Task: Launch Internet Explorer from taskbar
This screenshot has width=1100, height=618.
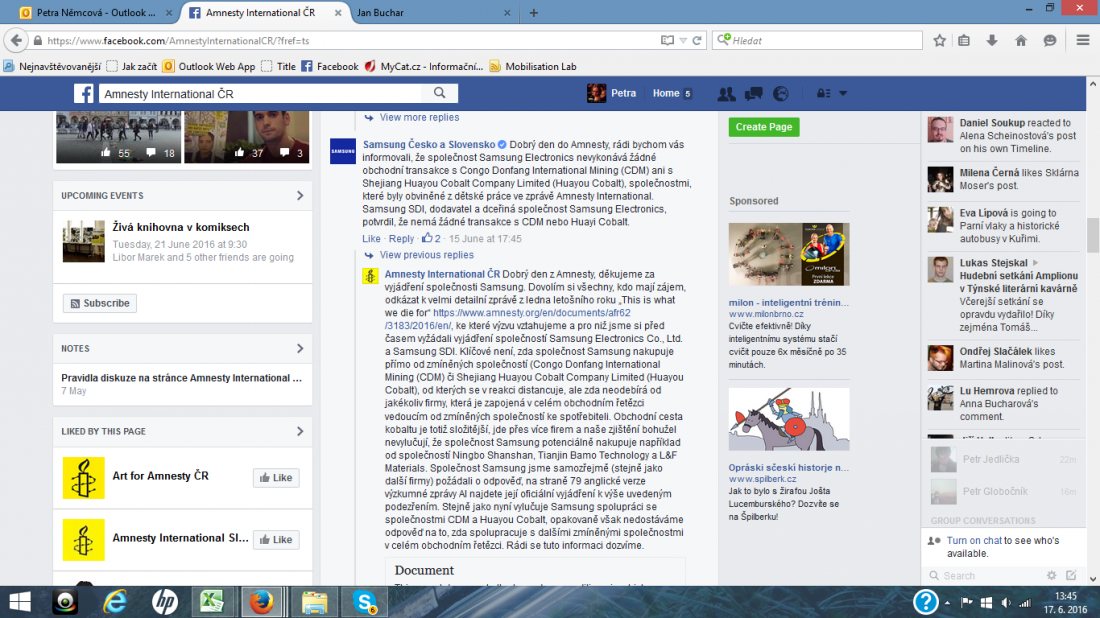Action: click(x=115, y=603)
